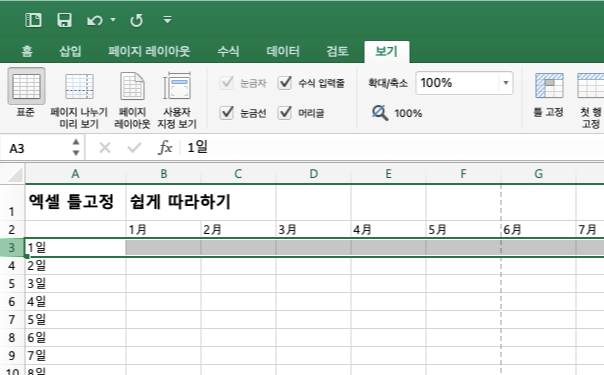Click the workbook panel icon in title bar
The image size is (604, 375).
click(33, 20)
